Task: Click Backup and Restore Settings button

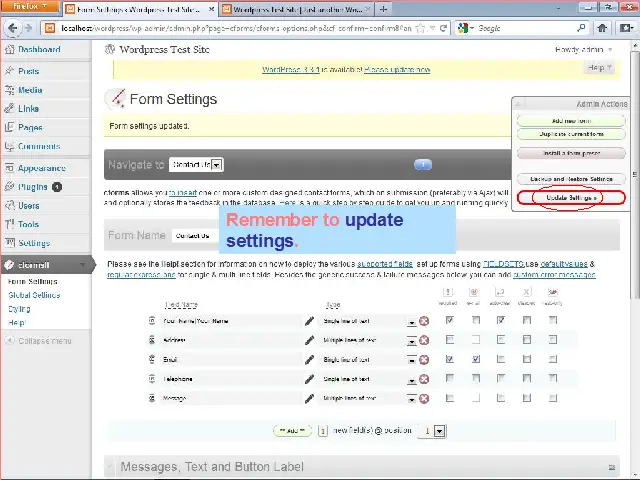Action: click(571, 179)
